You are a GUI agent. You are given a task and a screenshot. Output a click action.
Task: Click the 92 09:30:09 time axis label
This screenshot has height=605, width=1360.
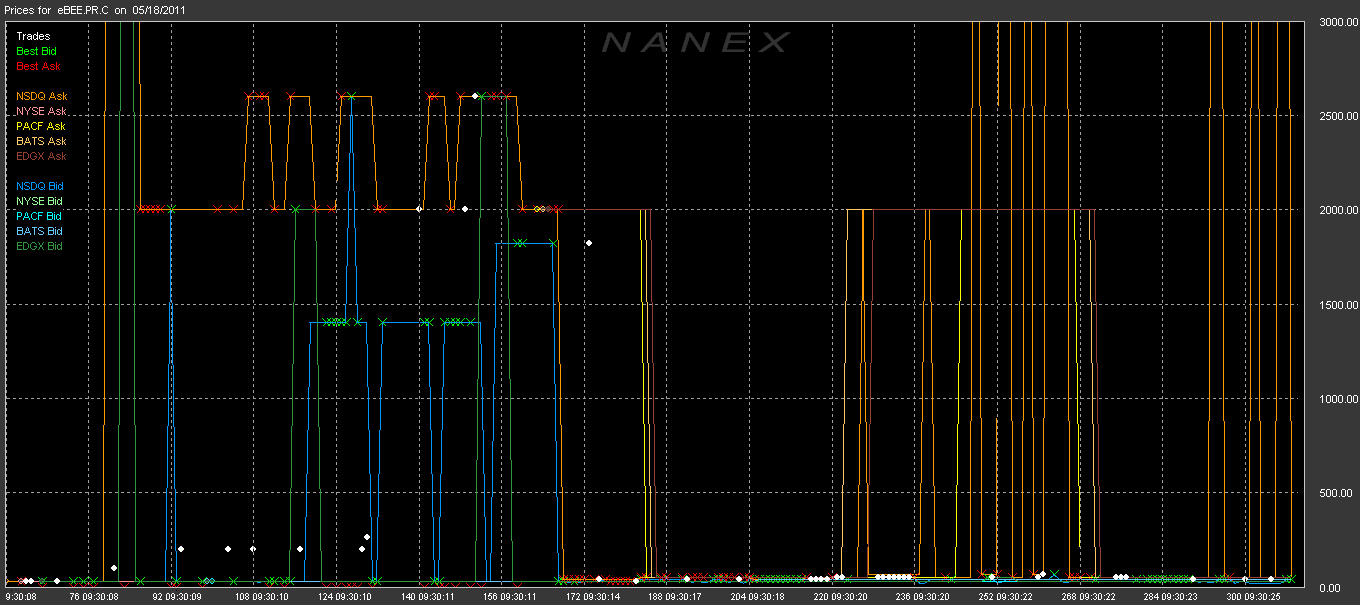click(x=178, y=596)
